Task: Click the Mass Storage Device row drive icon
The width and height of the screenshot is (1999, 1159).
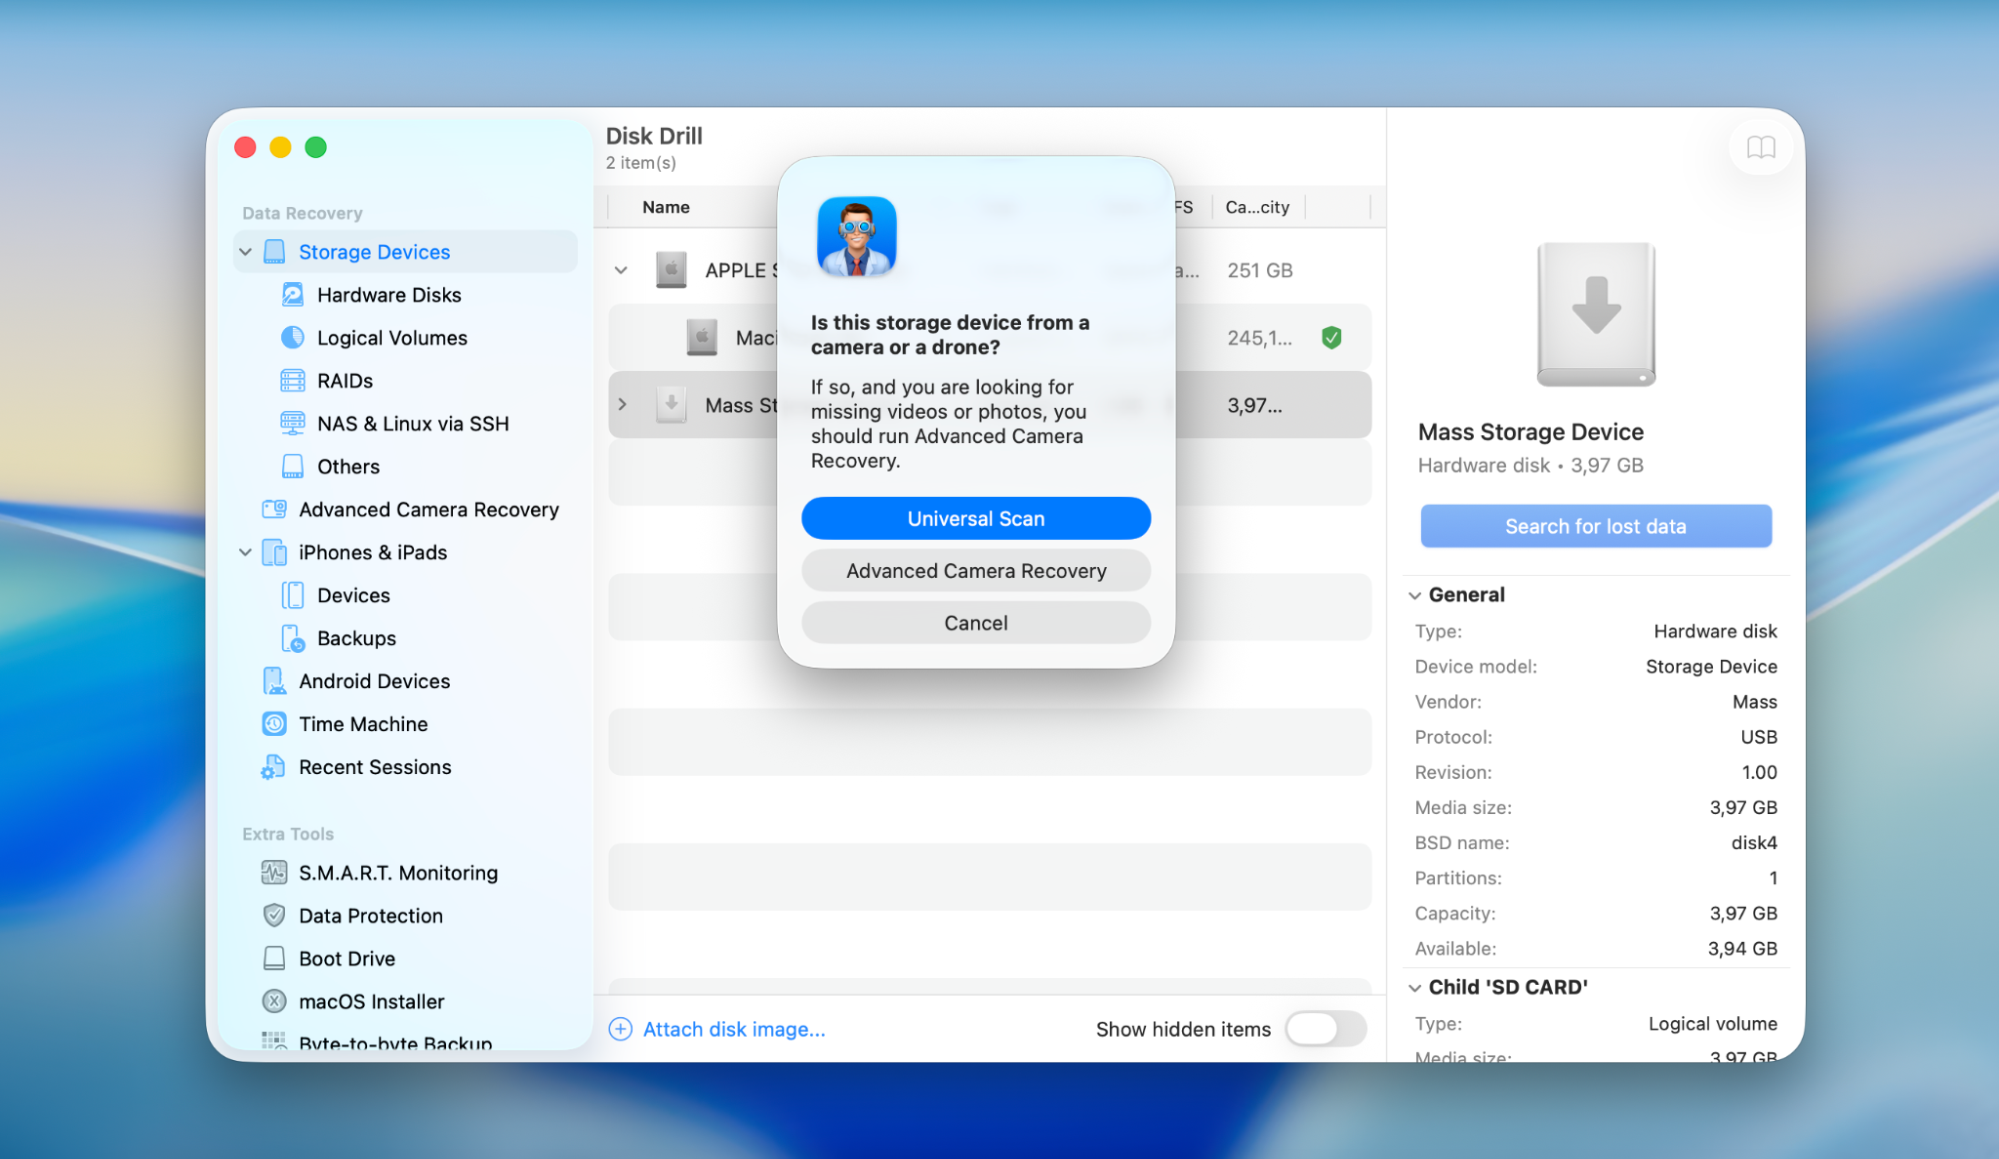Action: point(671,405)
